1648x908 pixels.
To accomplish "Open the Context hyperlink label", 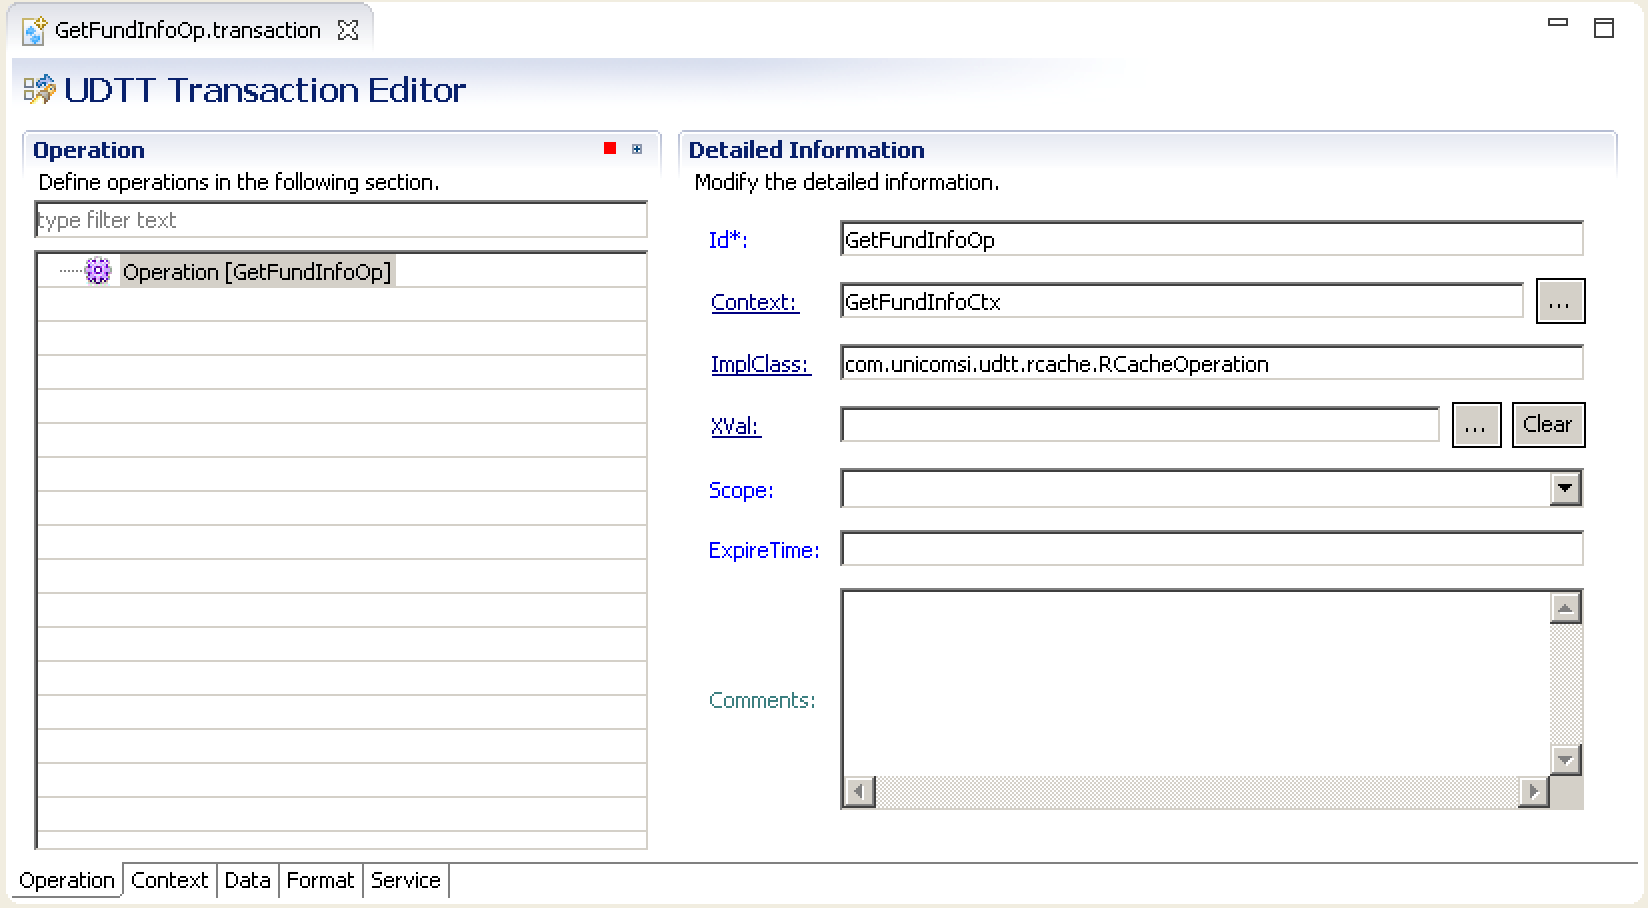I will 754,302.
